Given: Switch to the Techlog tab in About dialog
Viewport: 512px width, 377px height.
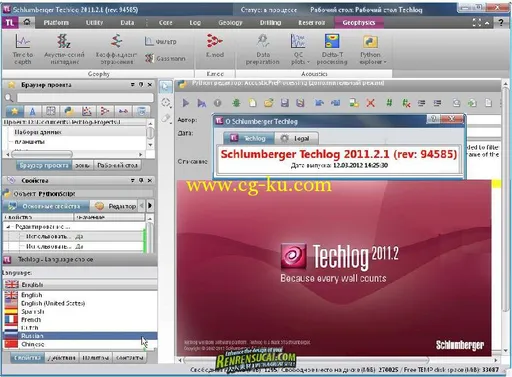Looking at the screenshot, I should [x=249, y=138].
